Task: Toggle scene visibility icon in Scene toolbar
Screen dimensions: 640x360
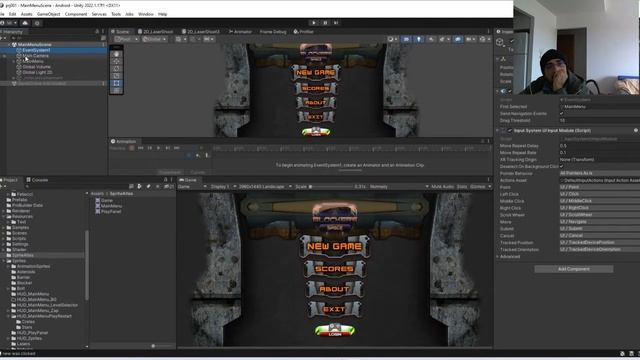Action: pyautogui.click(x=458, y=39)
